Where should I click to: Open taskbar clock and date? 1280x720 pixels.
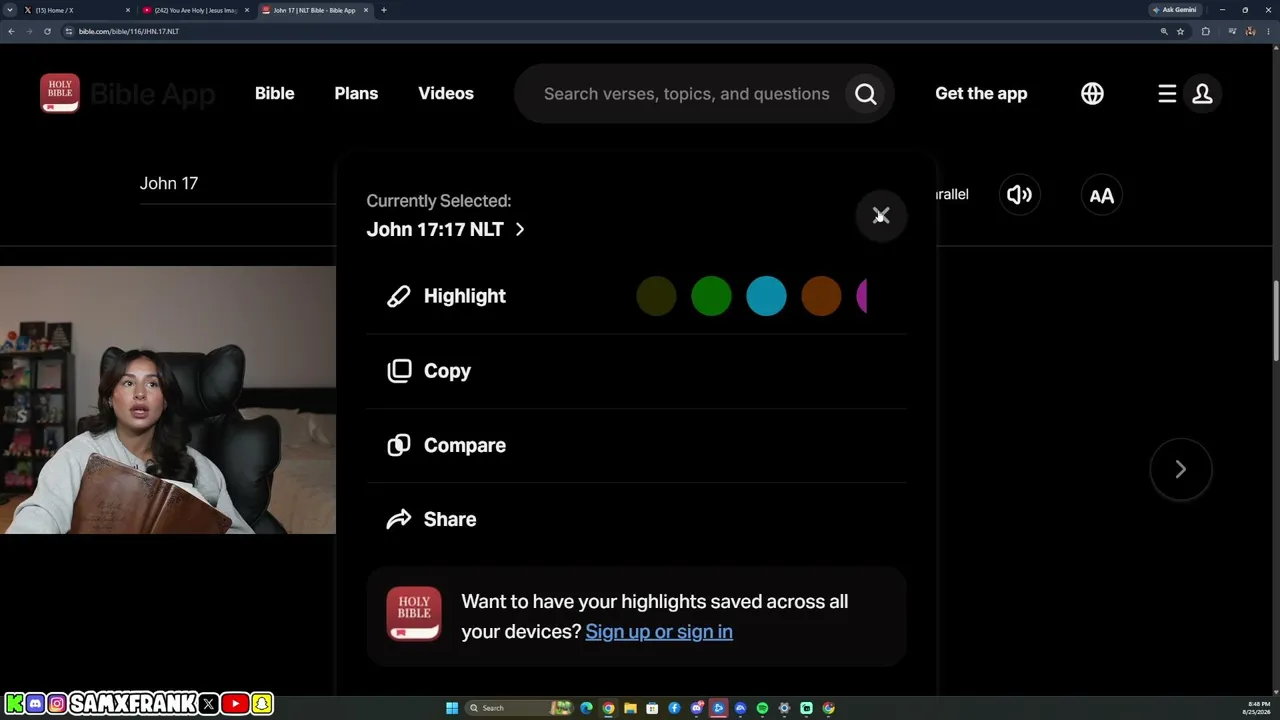coord(1259,708)
